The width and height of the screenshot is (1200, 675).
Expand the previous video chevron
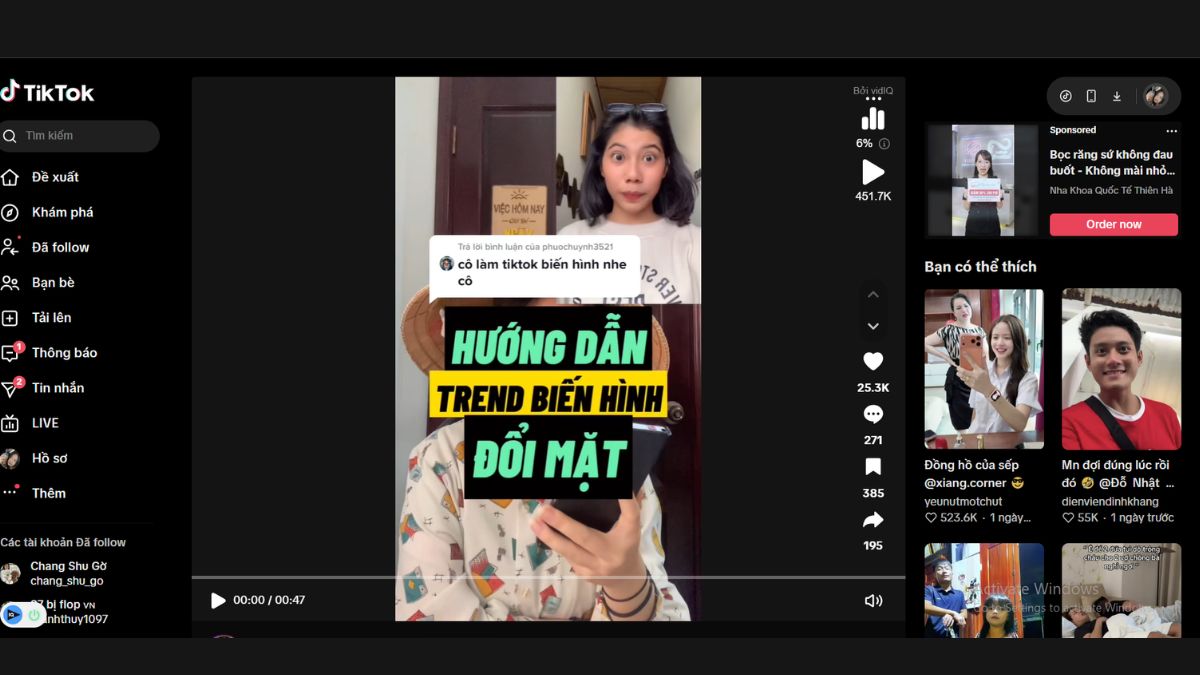click(873, 293)
